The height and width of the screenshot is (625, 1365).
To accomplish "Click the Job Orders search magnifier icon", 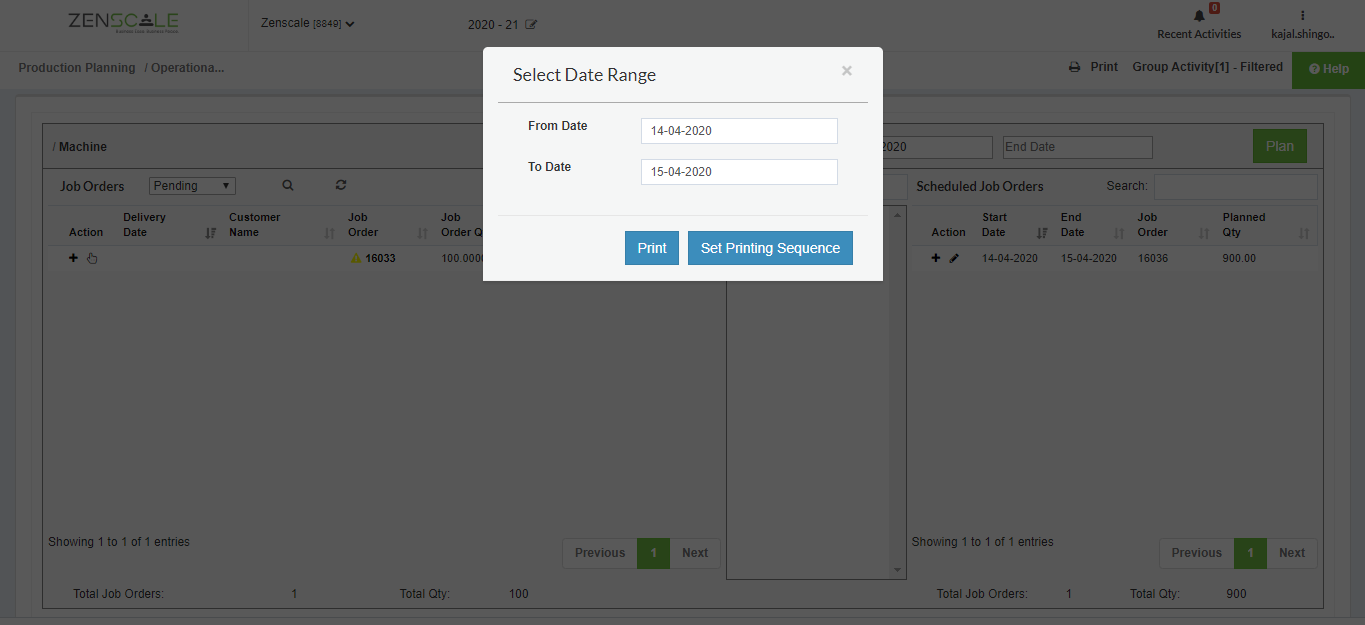I will pyautogui.click(x=288, y=186).
